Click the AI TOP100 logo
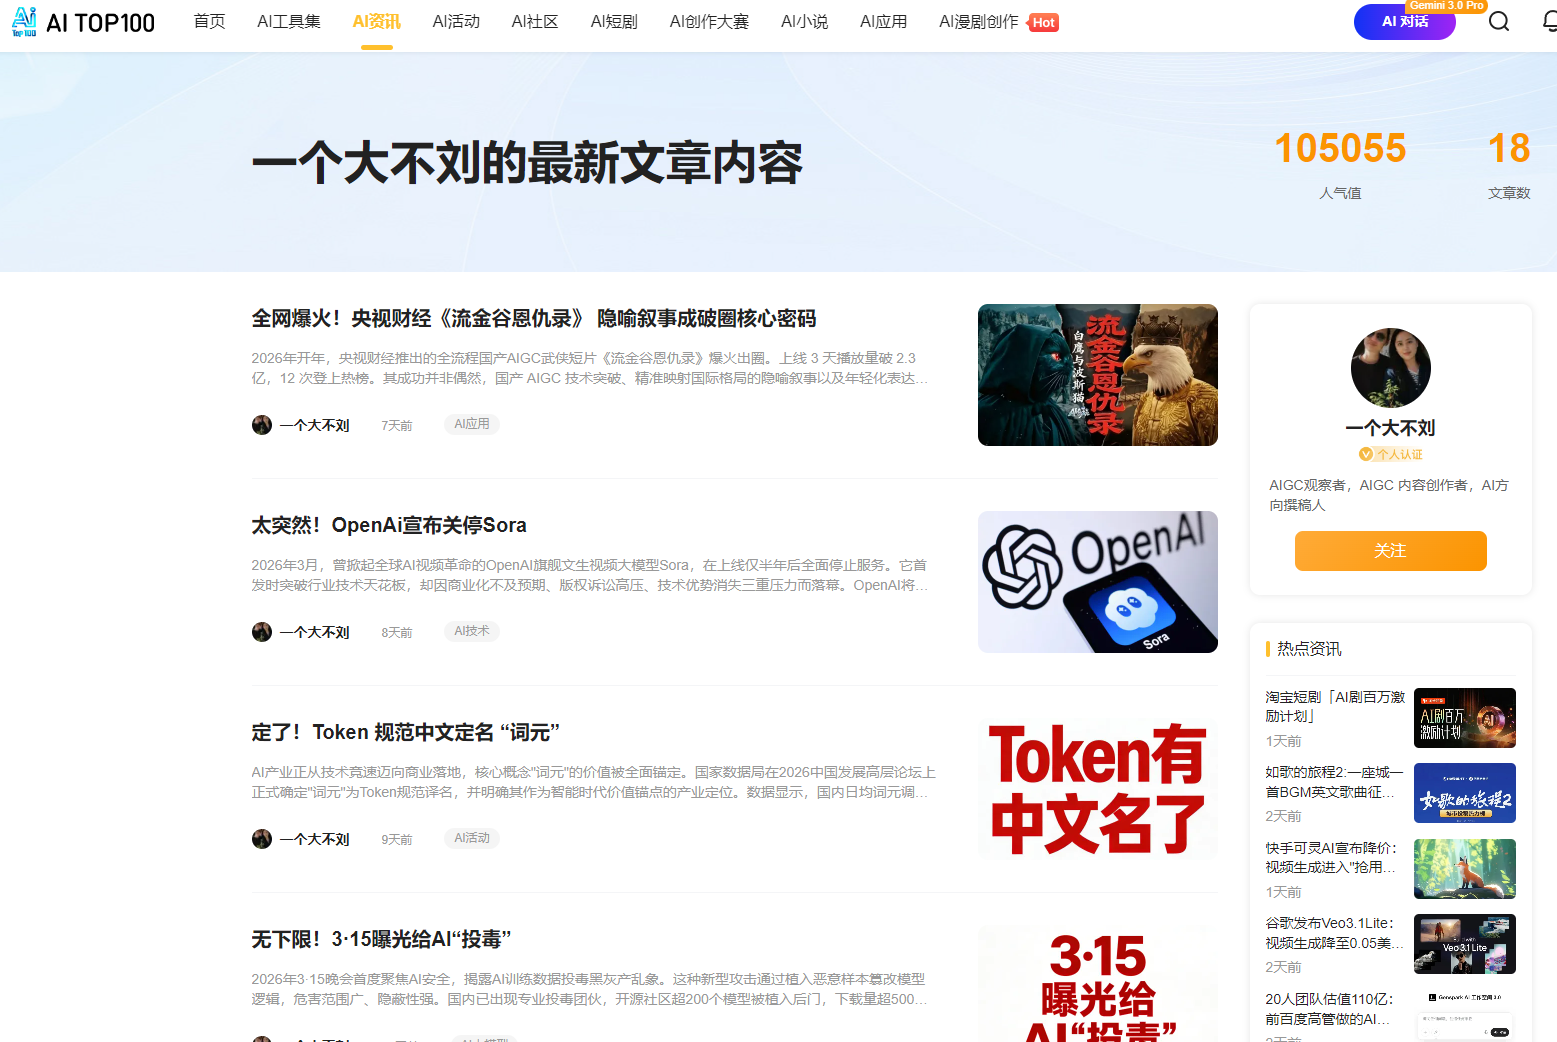The width and height of the screenshot is (1557, 1042). point(84,22)
